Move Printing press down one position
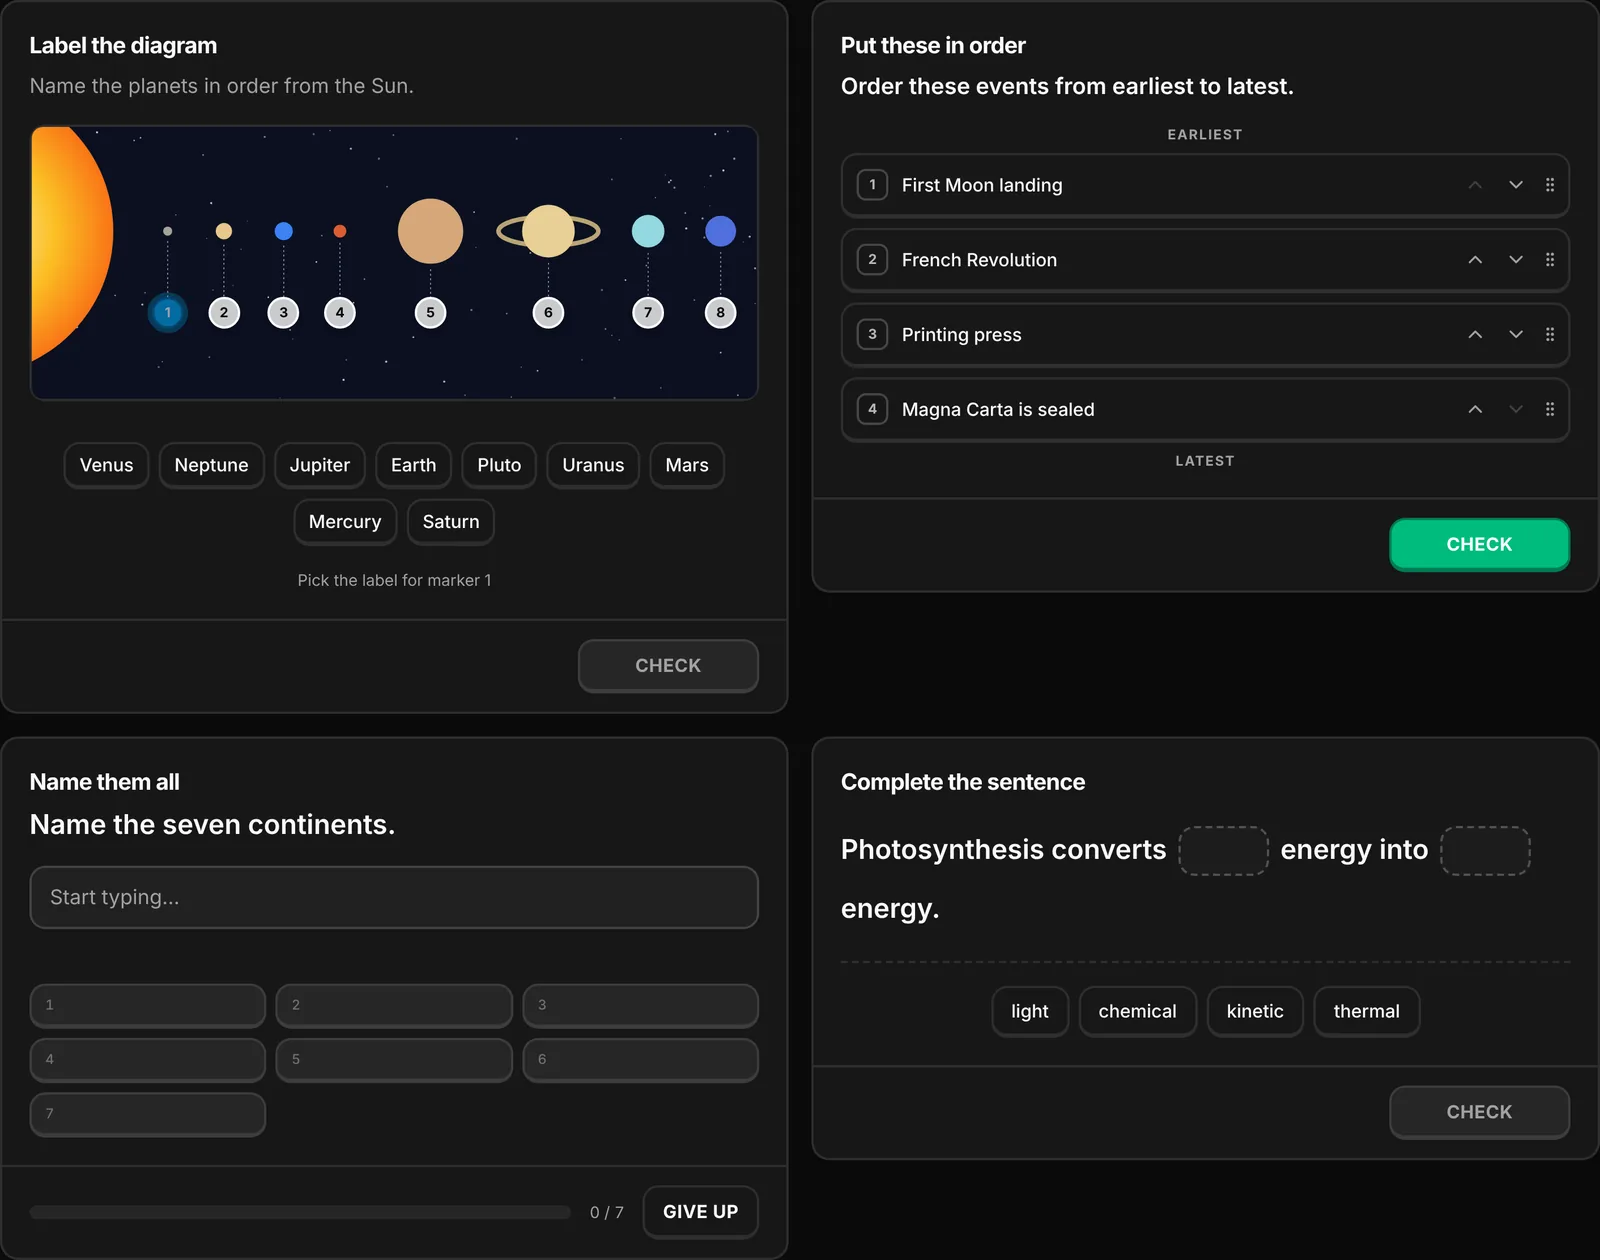1600x1260 pixels. [x=1516, y=335]
